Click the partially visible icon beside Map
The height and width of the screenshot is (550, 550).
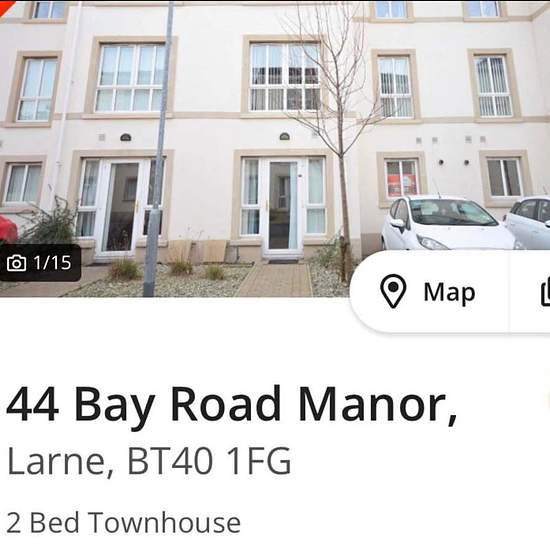(545, 292)
